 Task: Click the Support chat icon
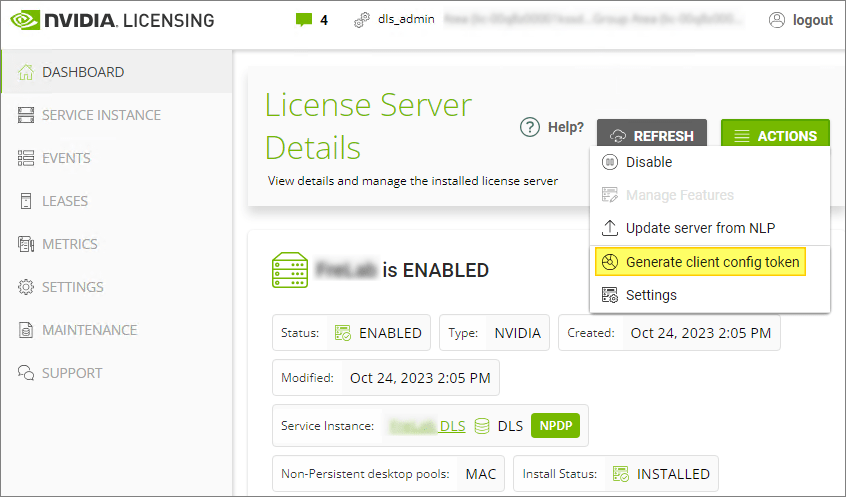point(26,373)
